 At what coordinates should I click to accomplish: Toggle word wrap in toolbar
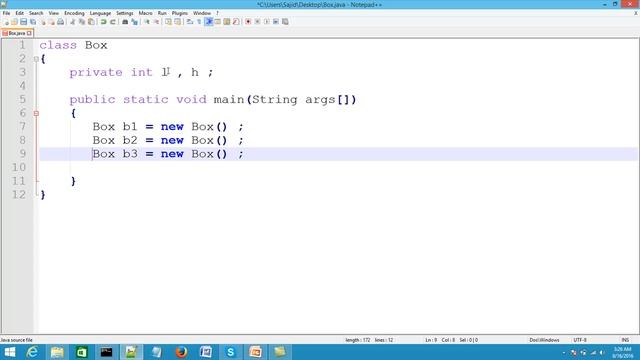coord(190,22)
